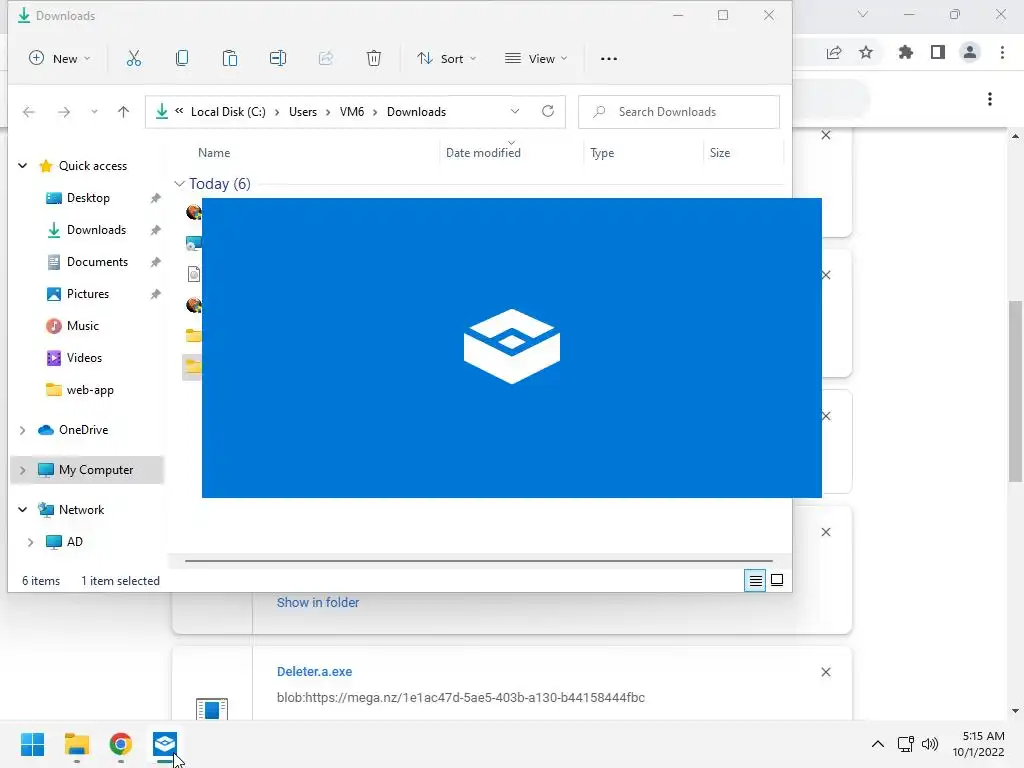
Task: Show hidden tray icons chevron
Action: coord(878,744)
